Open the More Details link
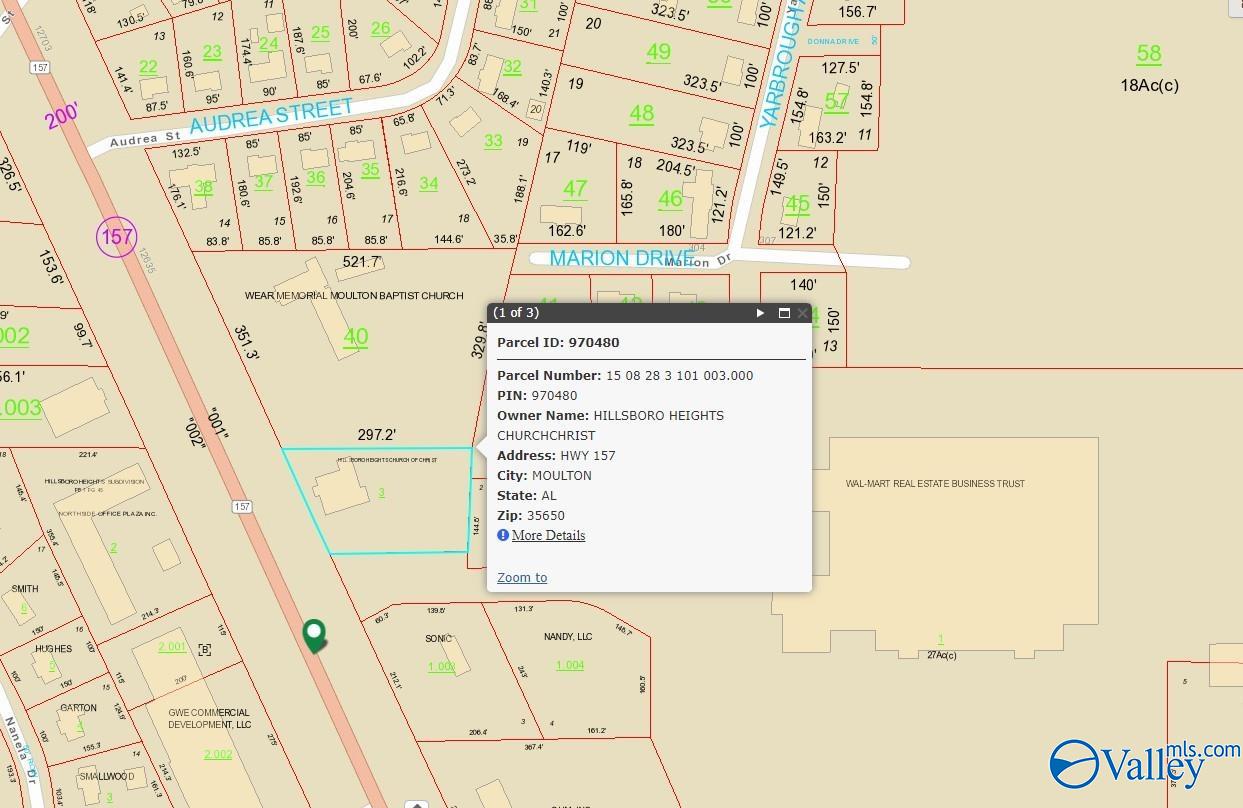 [548, 535]
